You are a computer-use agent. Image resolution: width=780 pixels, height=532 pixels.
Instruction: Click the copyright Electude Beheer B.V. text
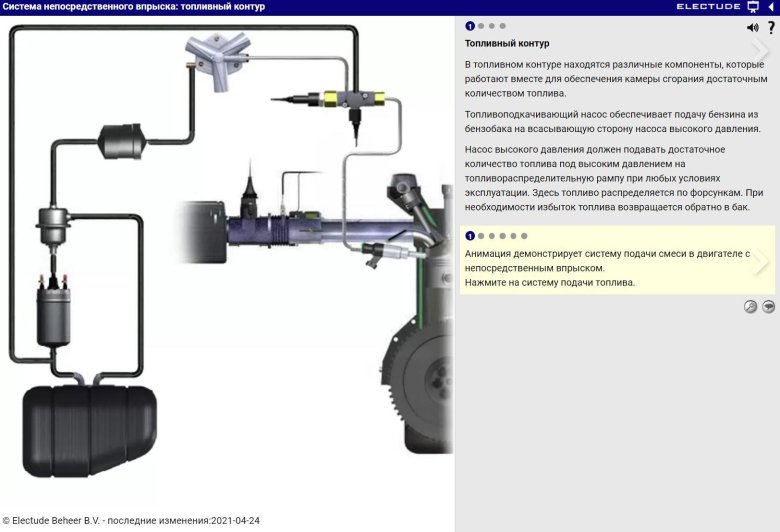click(x=131, y=521)
